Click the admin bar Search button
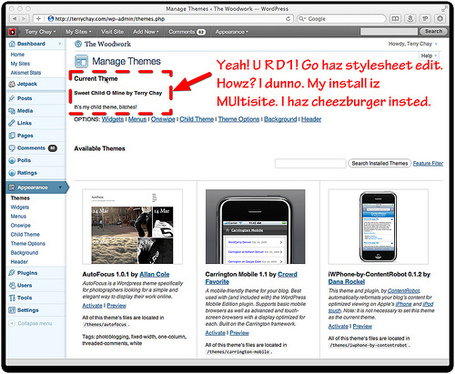 pyautogui.click(x=433, y=31)
